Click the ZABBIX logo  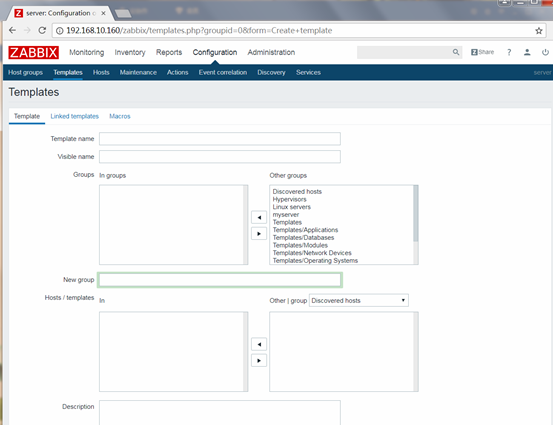tap(34, 53)
